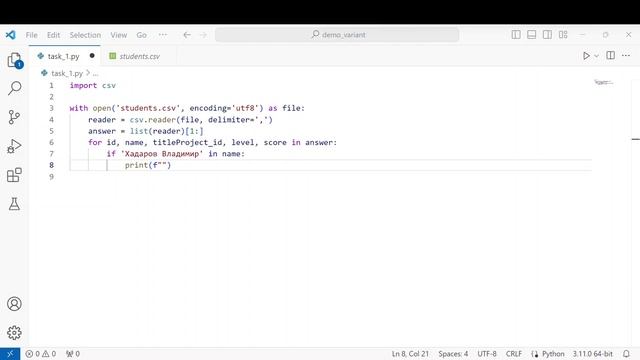Open the File menu
Viewport: 640px width, 360px height.
pos(31,35)
